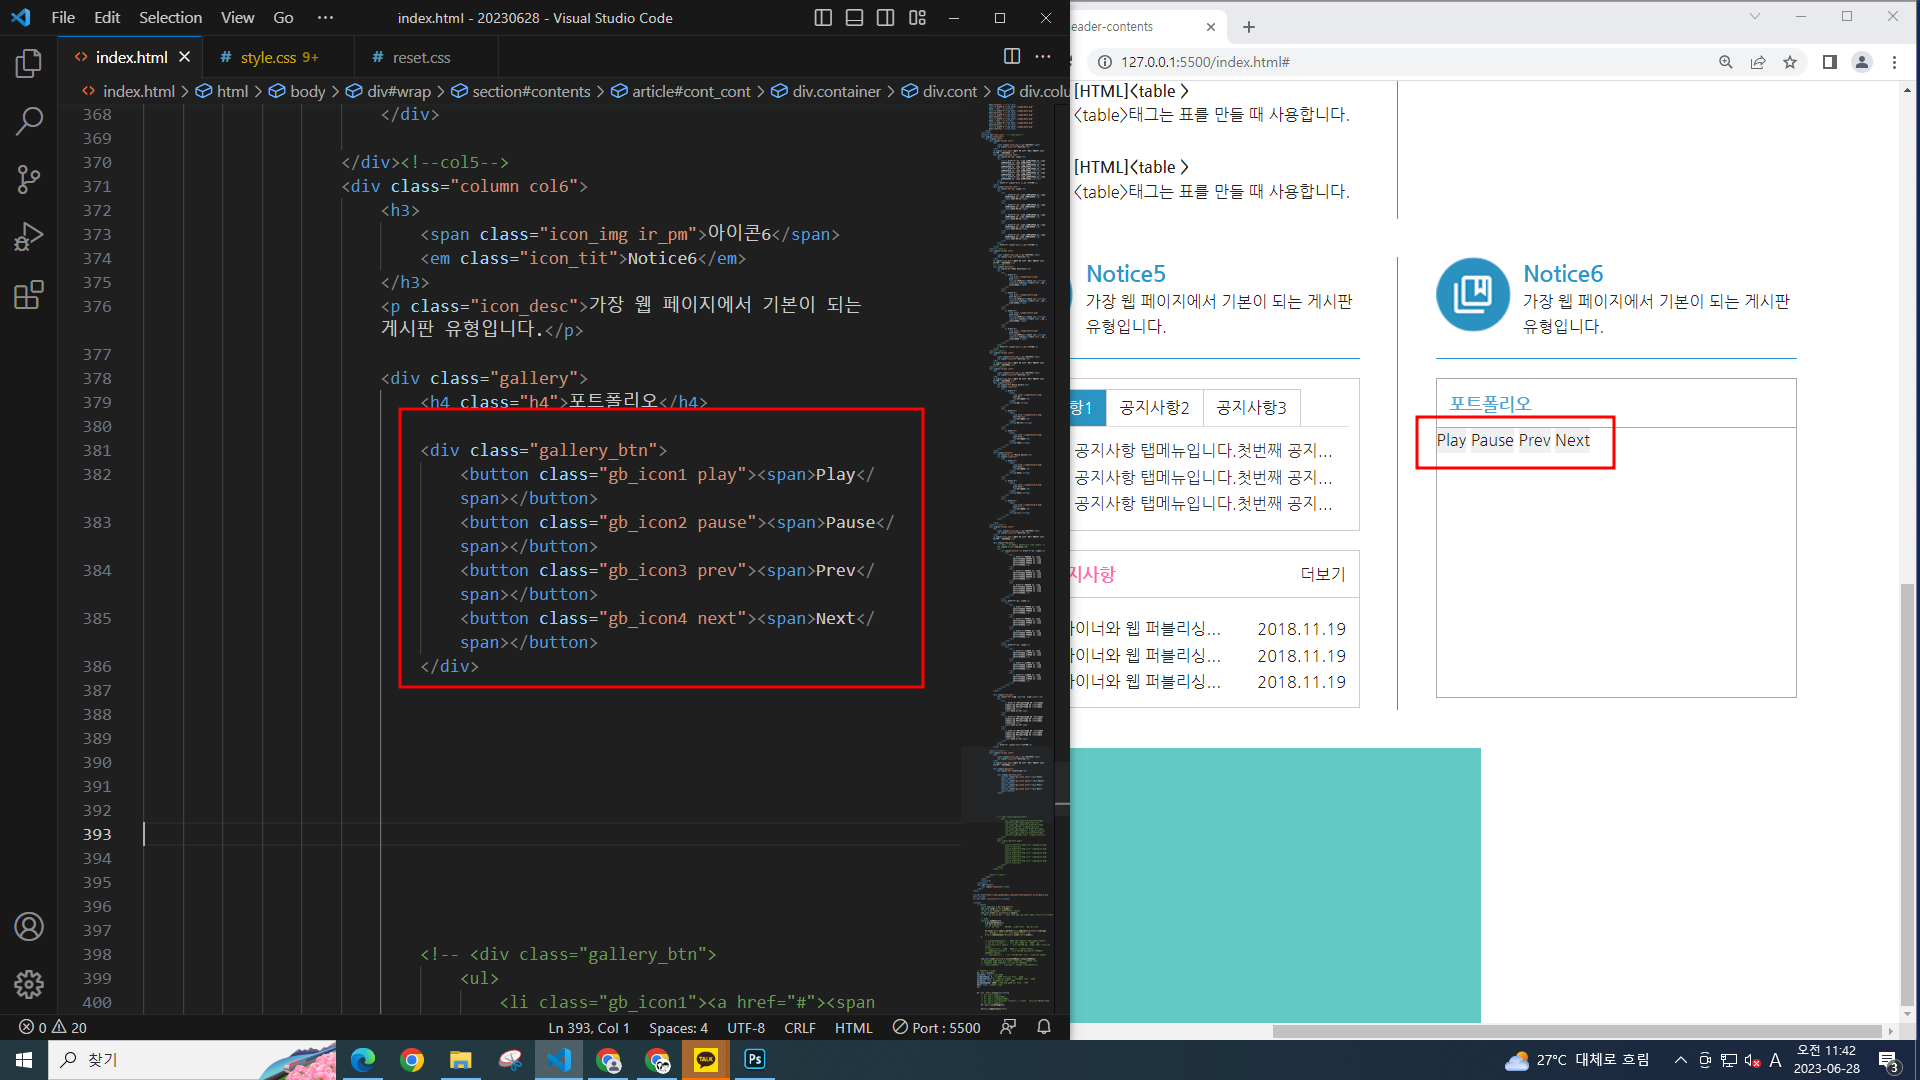Click the 더보기 link in notice box
This screenshot has height=1080, width=1920.
click(1322, 574)
